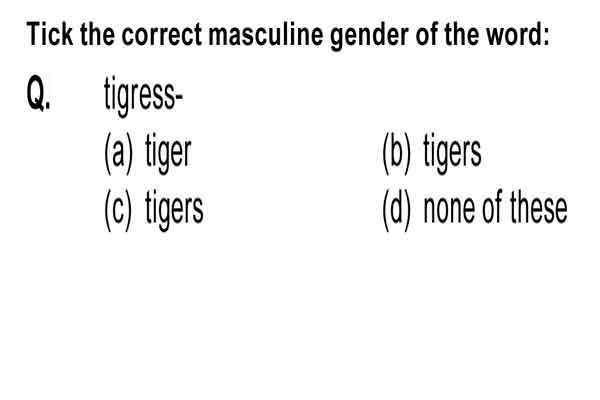Click the question word tigress-
The width and height of the screenshot is (600, 400).
[x=143, y=96]
